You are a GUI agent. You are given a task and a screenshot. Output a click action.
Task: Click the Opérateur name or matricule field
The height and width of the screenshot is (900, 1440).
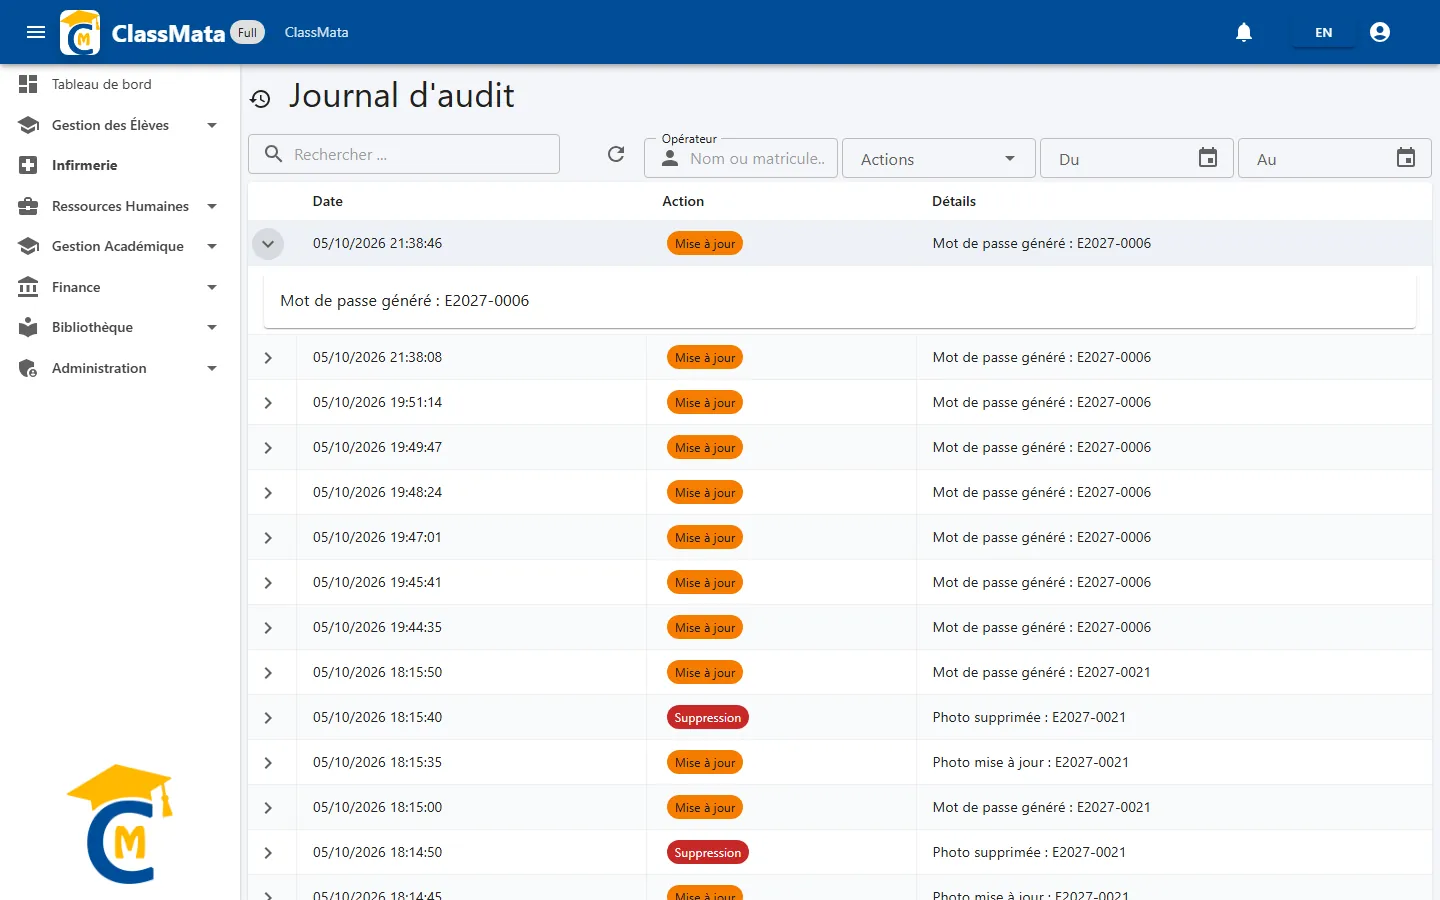coord(741,158)
